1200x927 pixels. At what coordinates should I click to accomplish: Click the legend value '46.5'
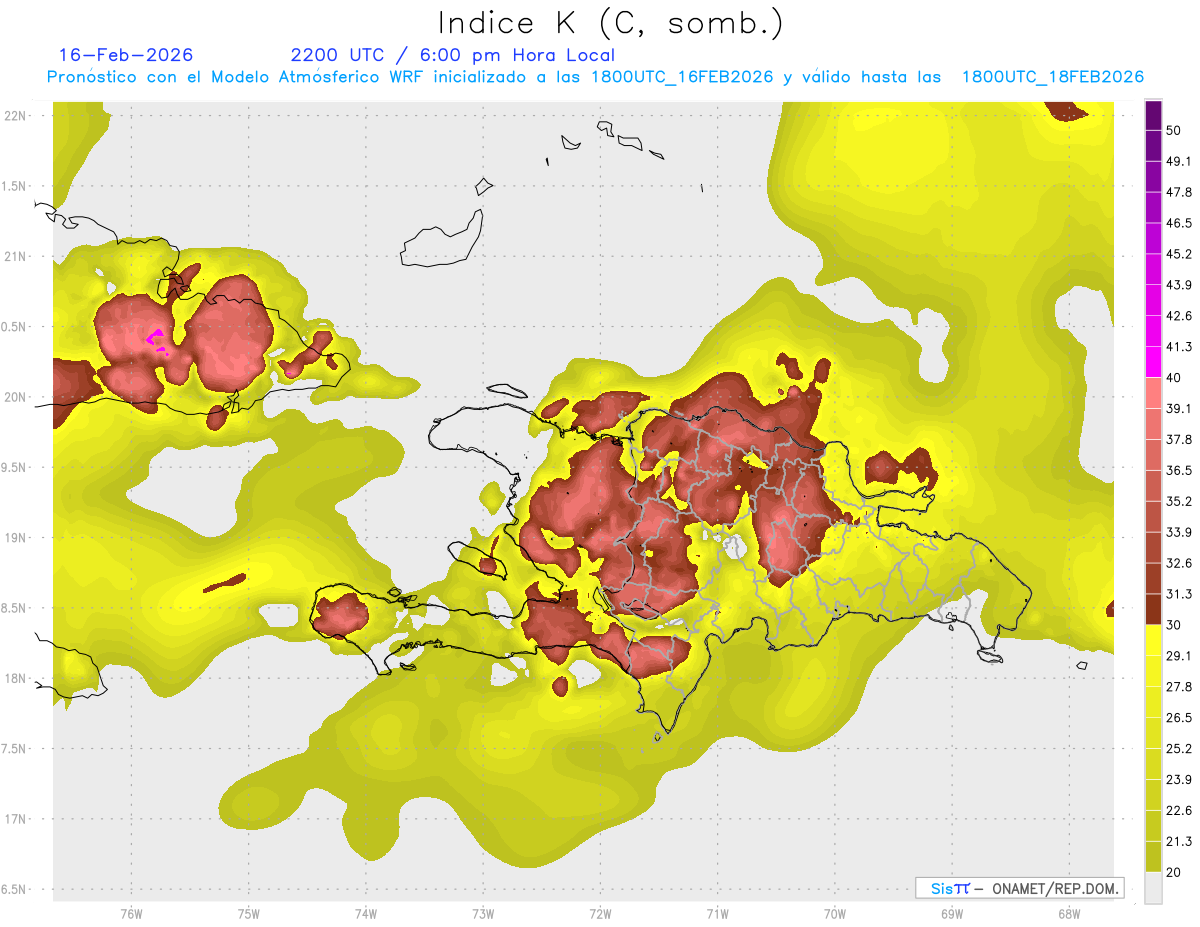pos(1178,223)
